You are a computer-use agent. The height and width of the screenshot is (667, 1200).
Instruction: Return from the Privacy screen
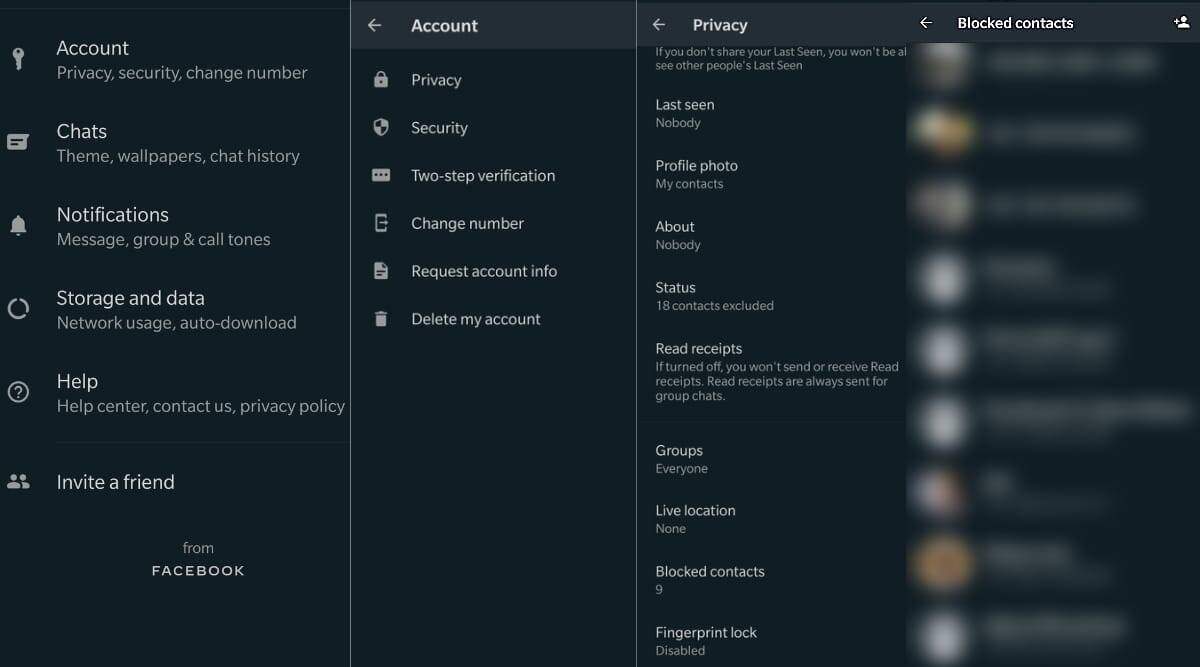[659, 25]
